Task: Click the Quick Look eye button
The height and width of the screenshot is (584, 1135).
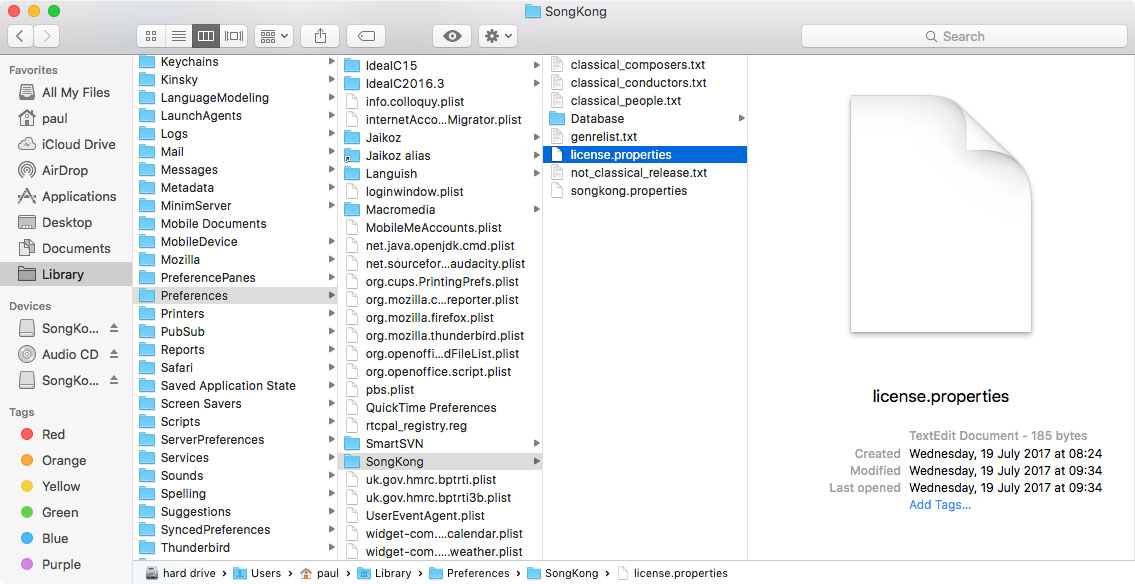Action: click(x=452, y=36)
